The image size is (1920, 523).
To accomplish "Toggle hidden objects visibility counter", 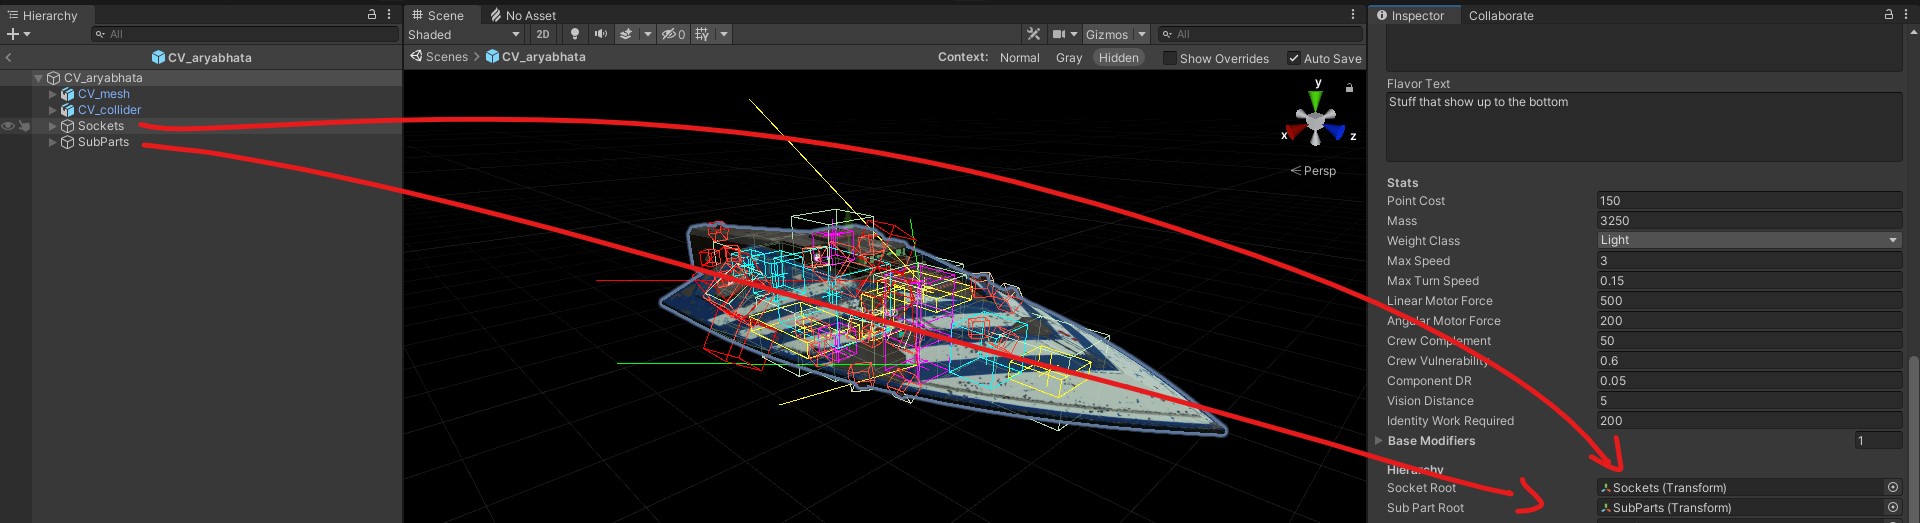I will click(673, 34).
